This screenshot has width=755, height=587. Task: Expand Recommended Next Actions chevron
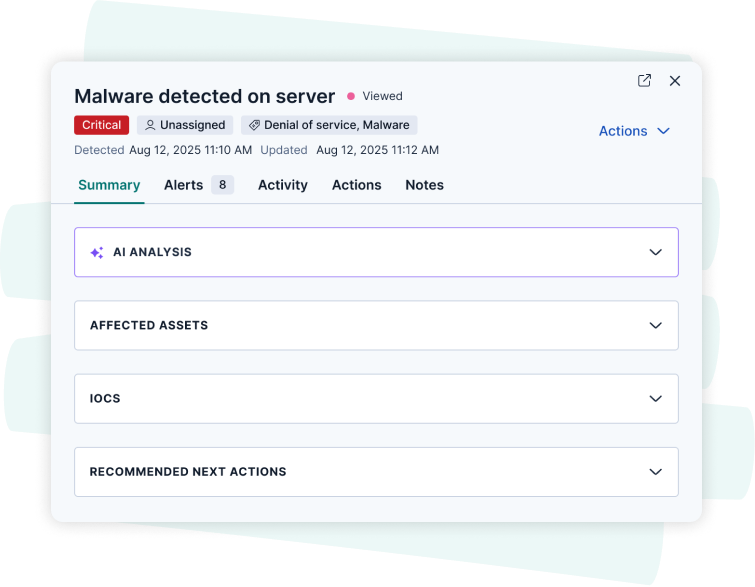(655, 472)
